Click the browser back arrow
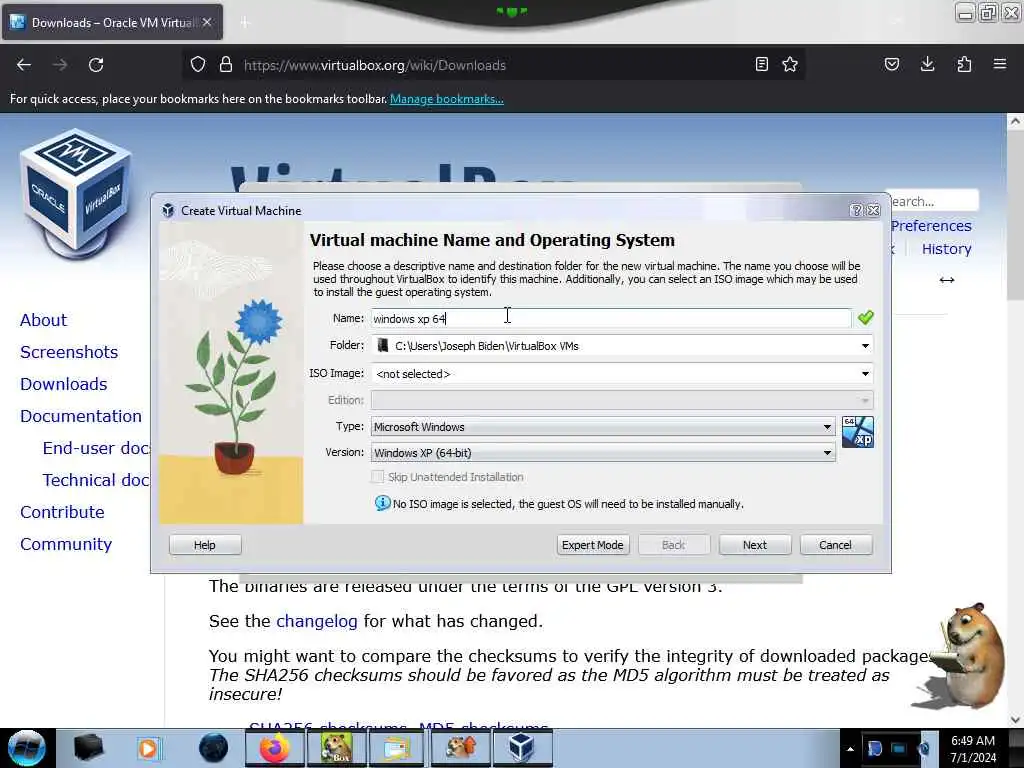The image size is (1024, 768). (24, 65)
